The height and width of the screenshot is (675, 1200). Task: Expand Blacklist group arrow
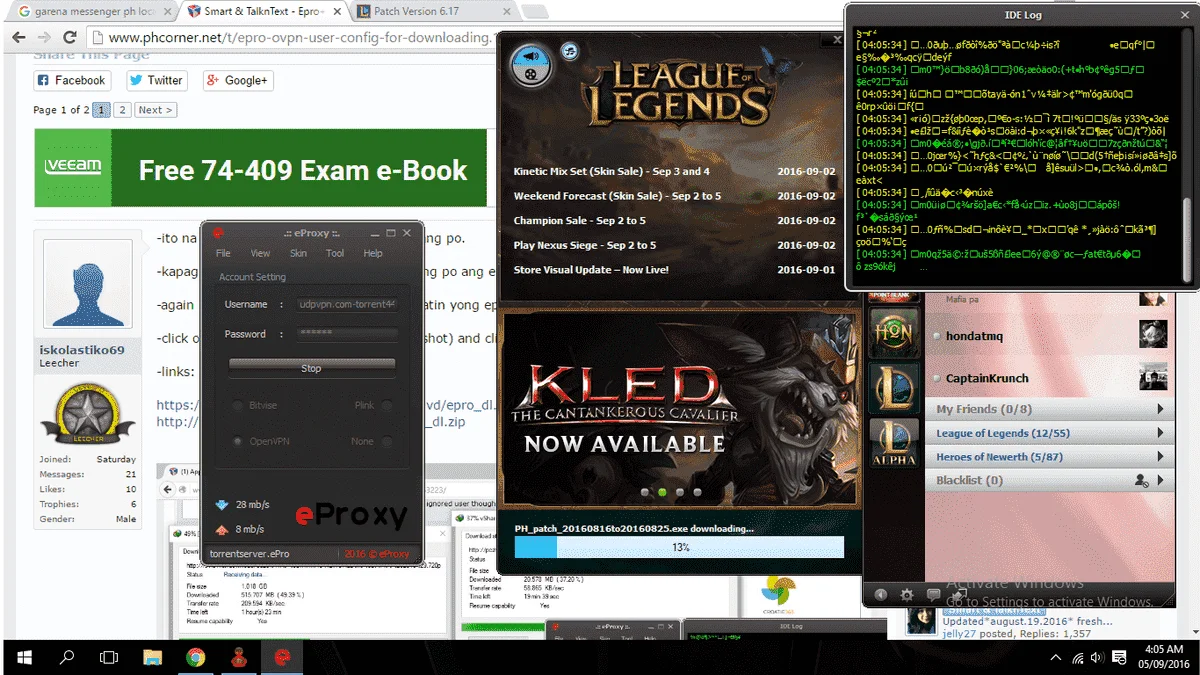tap(1160, 481)
